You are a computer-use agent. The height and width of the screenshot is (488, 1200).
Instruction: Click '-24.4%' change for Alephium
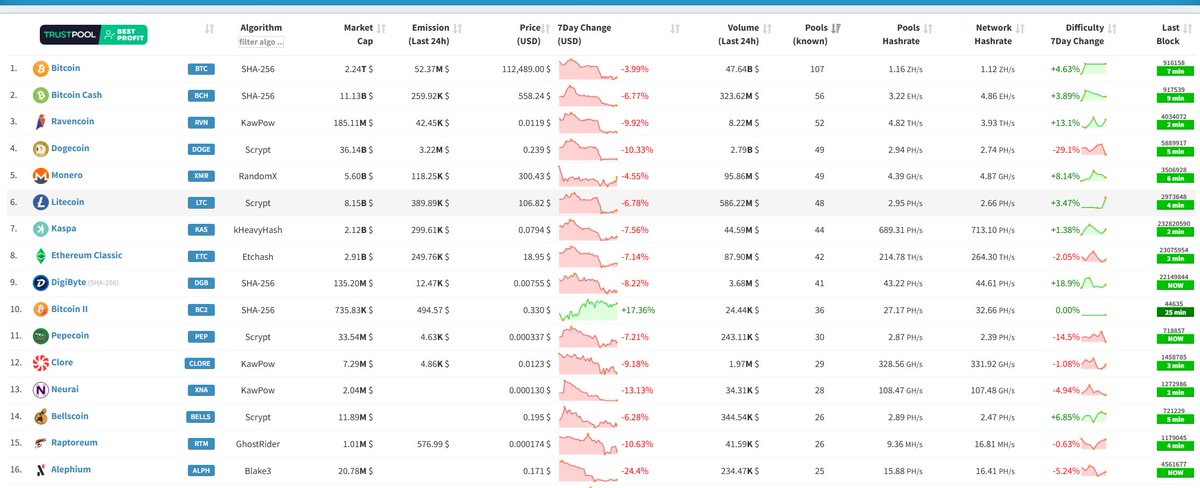[x=635, y=470]
